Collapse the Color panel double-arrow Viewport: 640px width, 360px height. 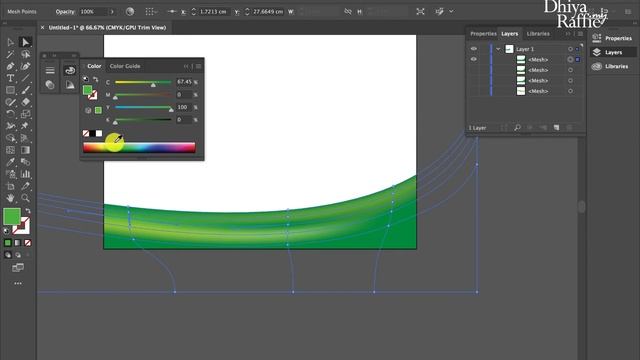tap(187, 66)
